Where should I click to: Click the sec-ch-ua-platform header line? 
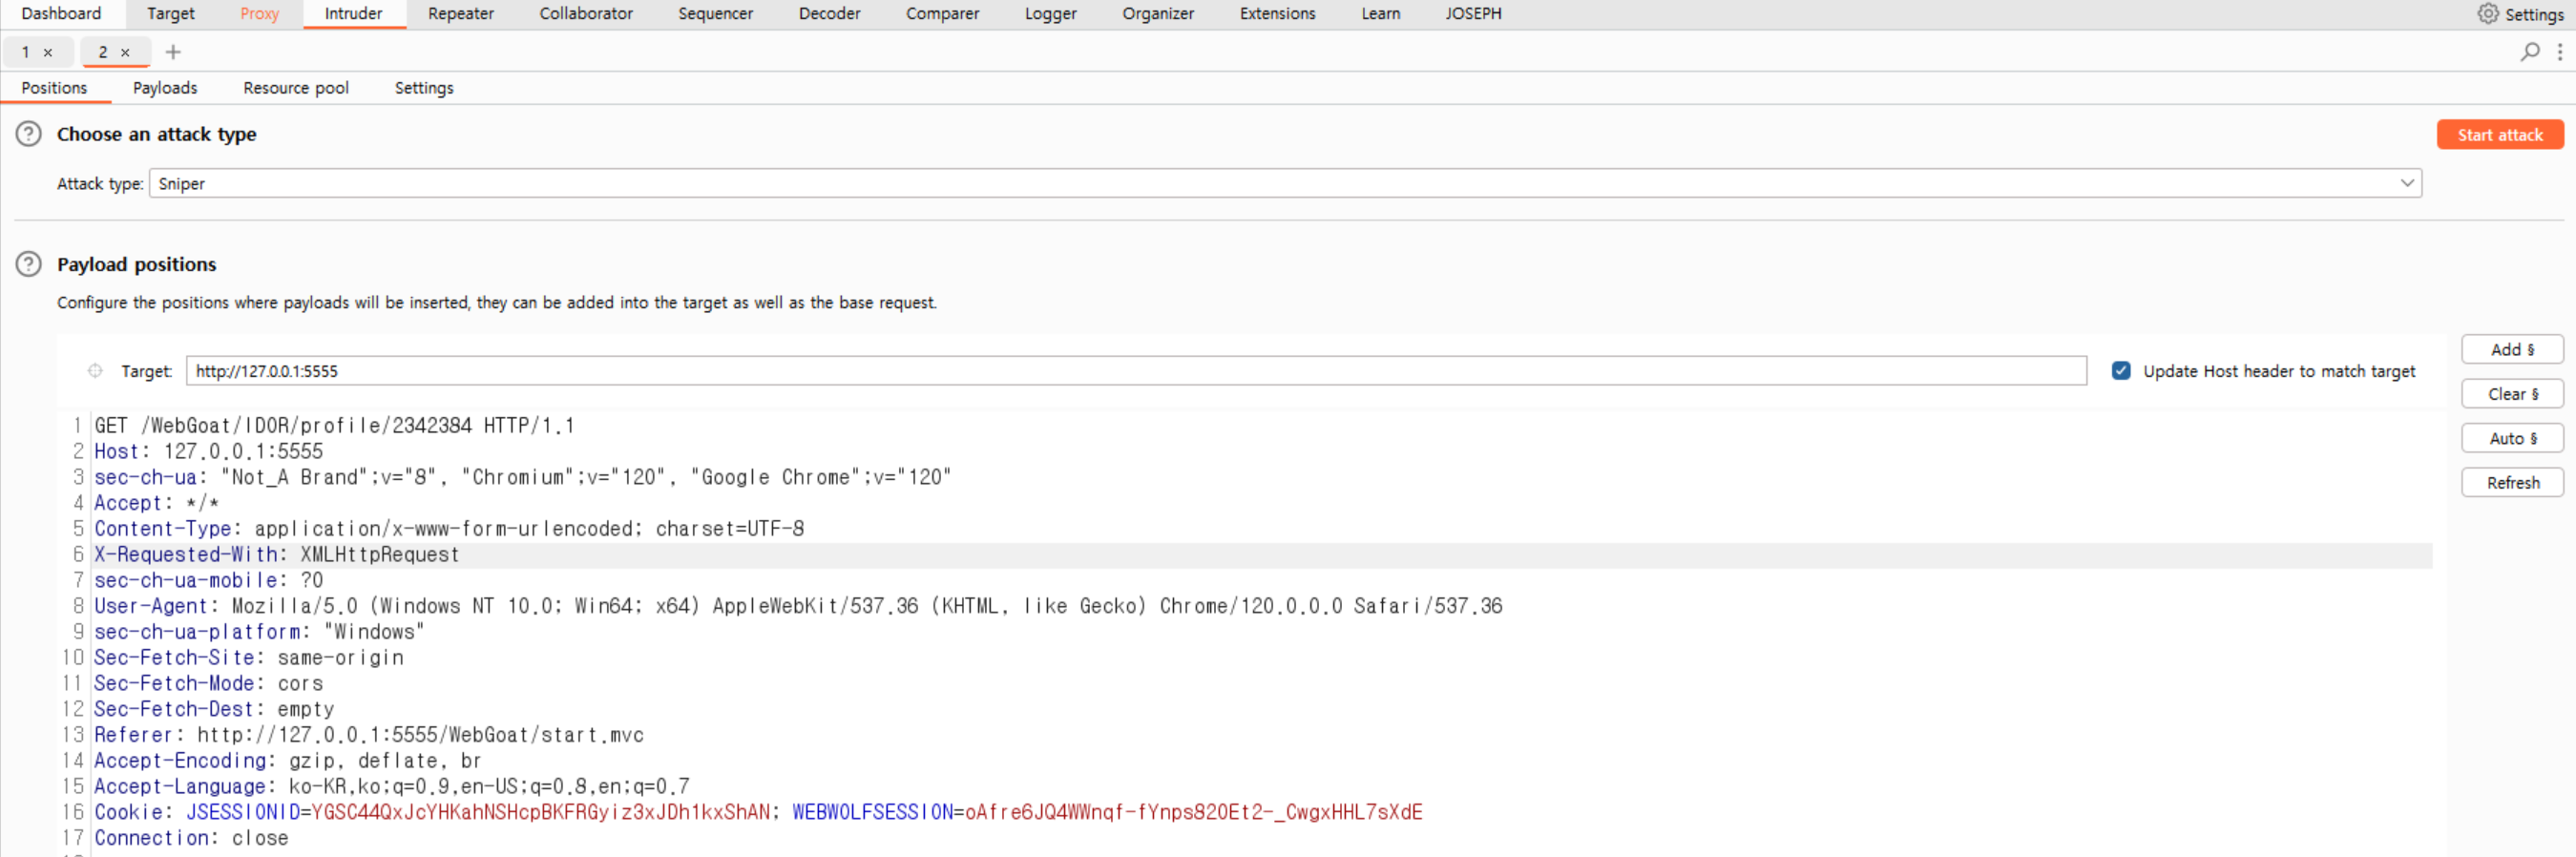tap(259, 632)
